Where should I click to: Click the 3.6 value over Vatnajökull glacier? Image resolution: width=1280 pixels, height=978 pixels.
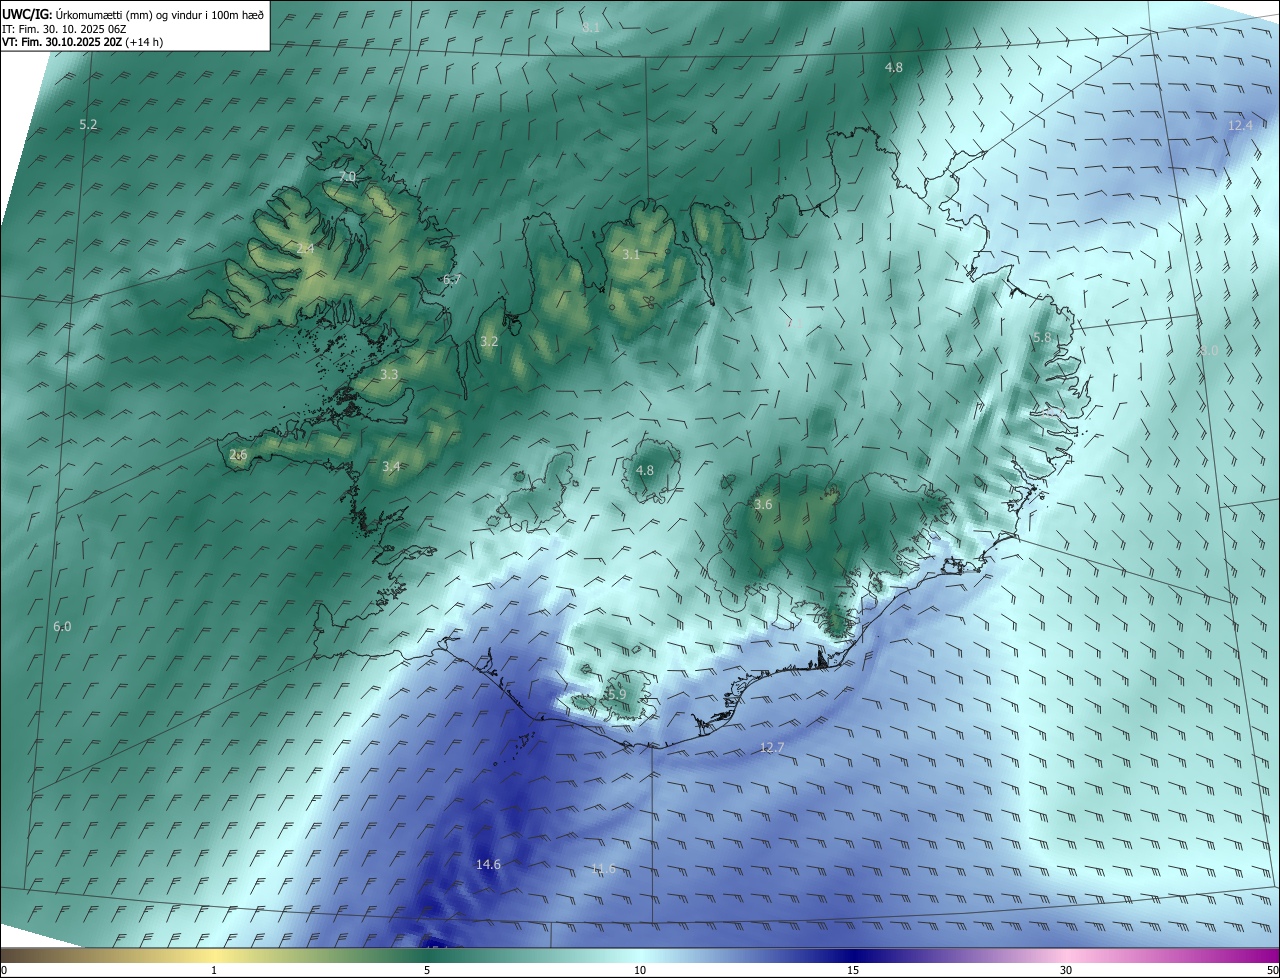click(x=763, y=505)
